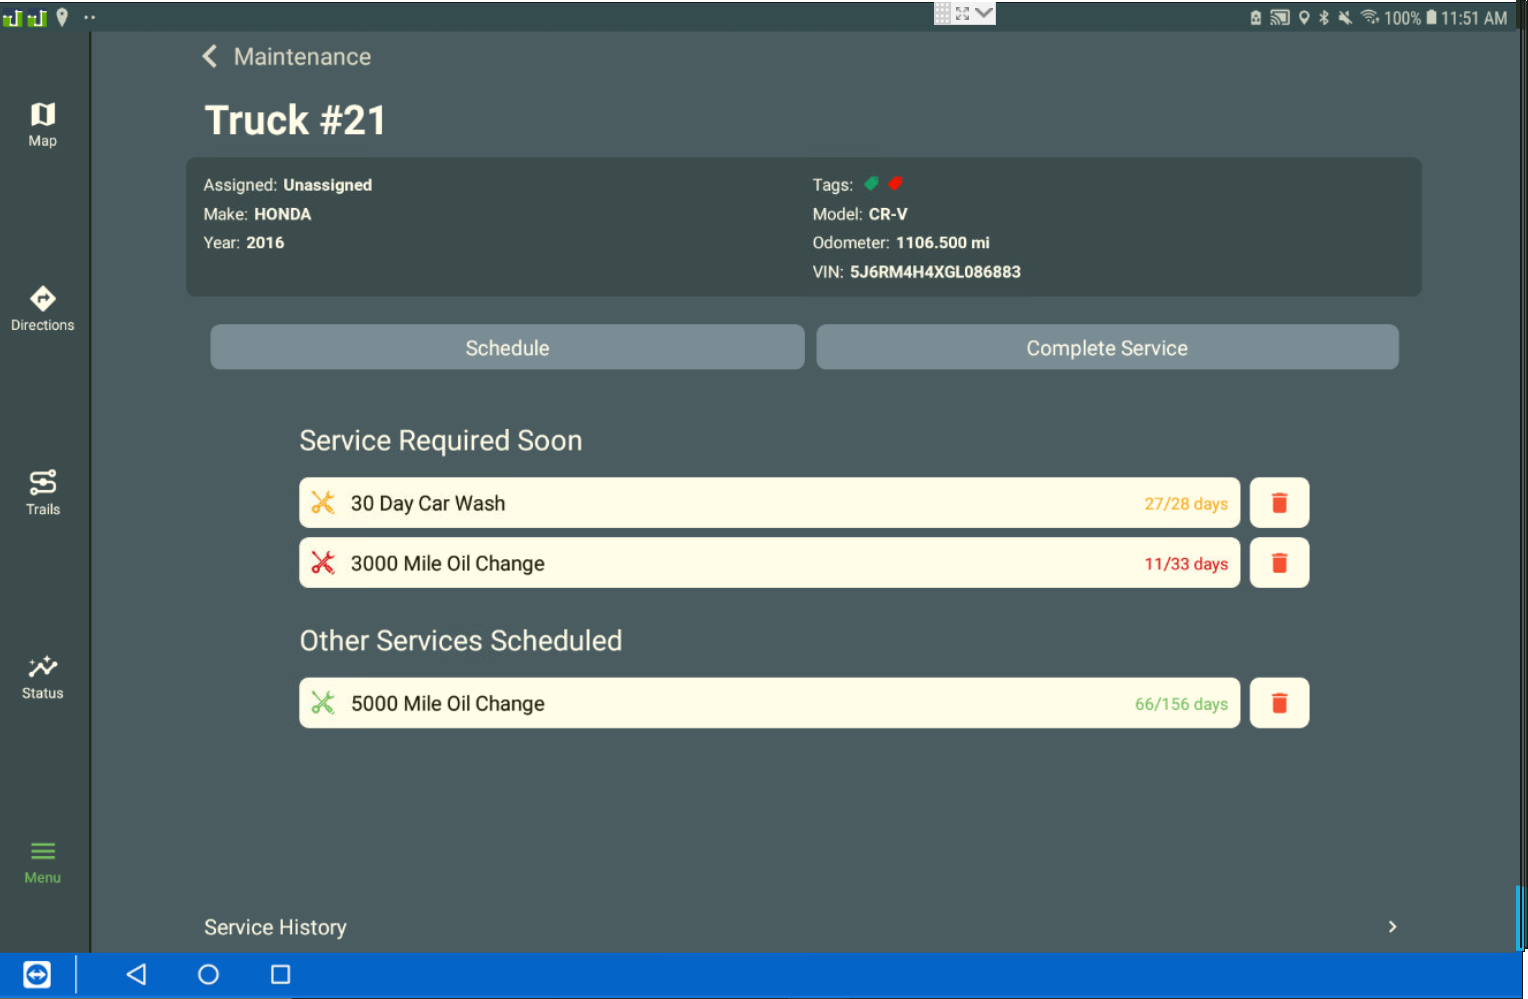Select the 3000 Mile Oil Change entry
The height and width of the screenshot is (999, 1528).
(x=768, y=563)
